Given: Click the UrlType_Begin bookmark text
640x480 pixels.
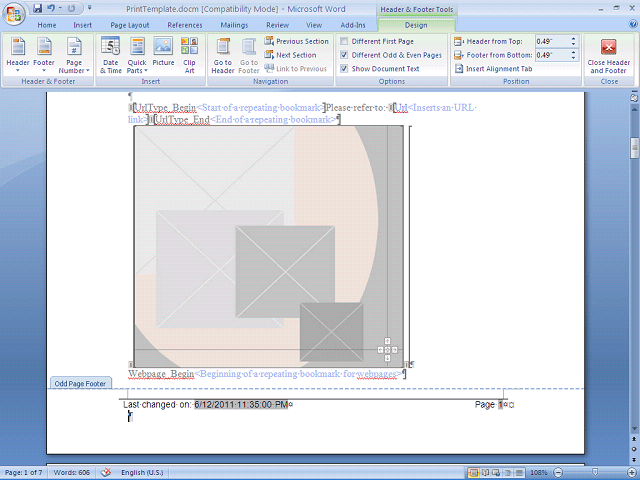Looking at the screenshot, I should coord(165,108).
